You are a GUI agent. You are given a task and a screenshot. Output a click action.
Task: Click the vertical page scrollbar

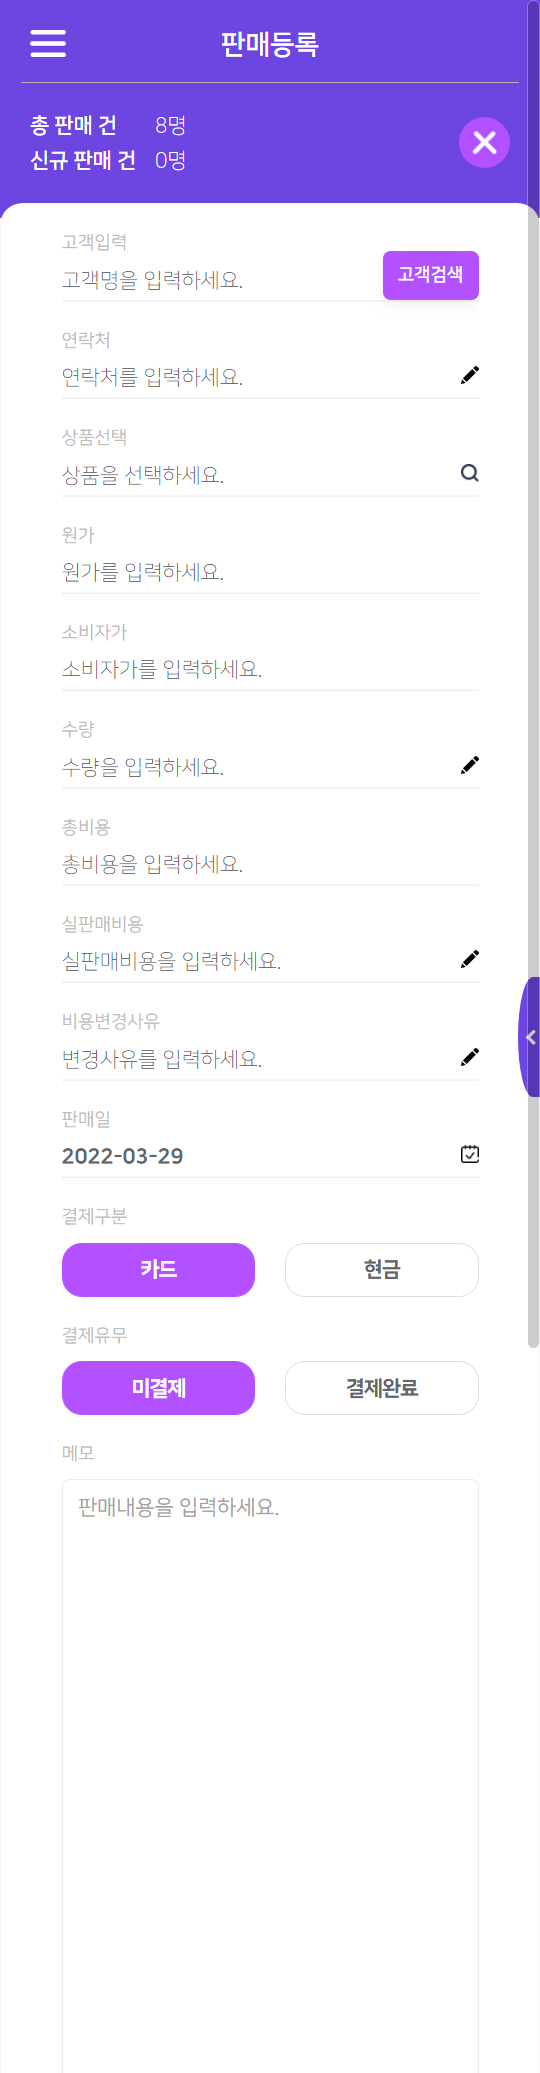533,780
